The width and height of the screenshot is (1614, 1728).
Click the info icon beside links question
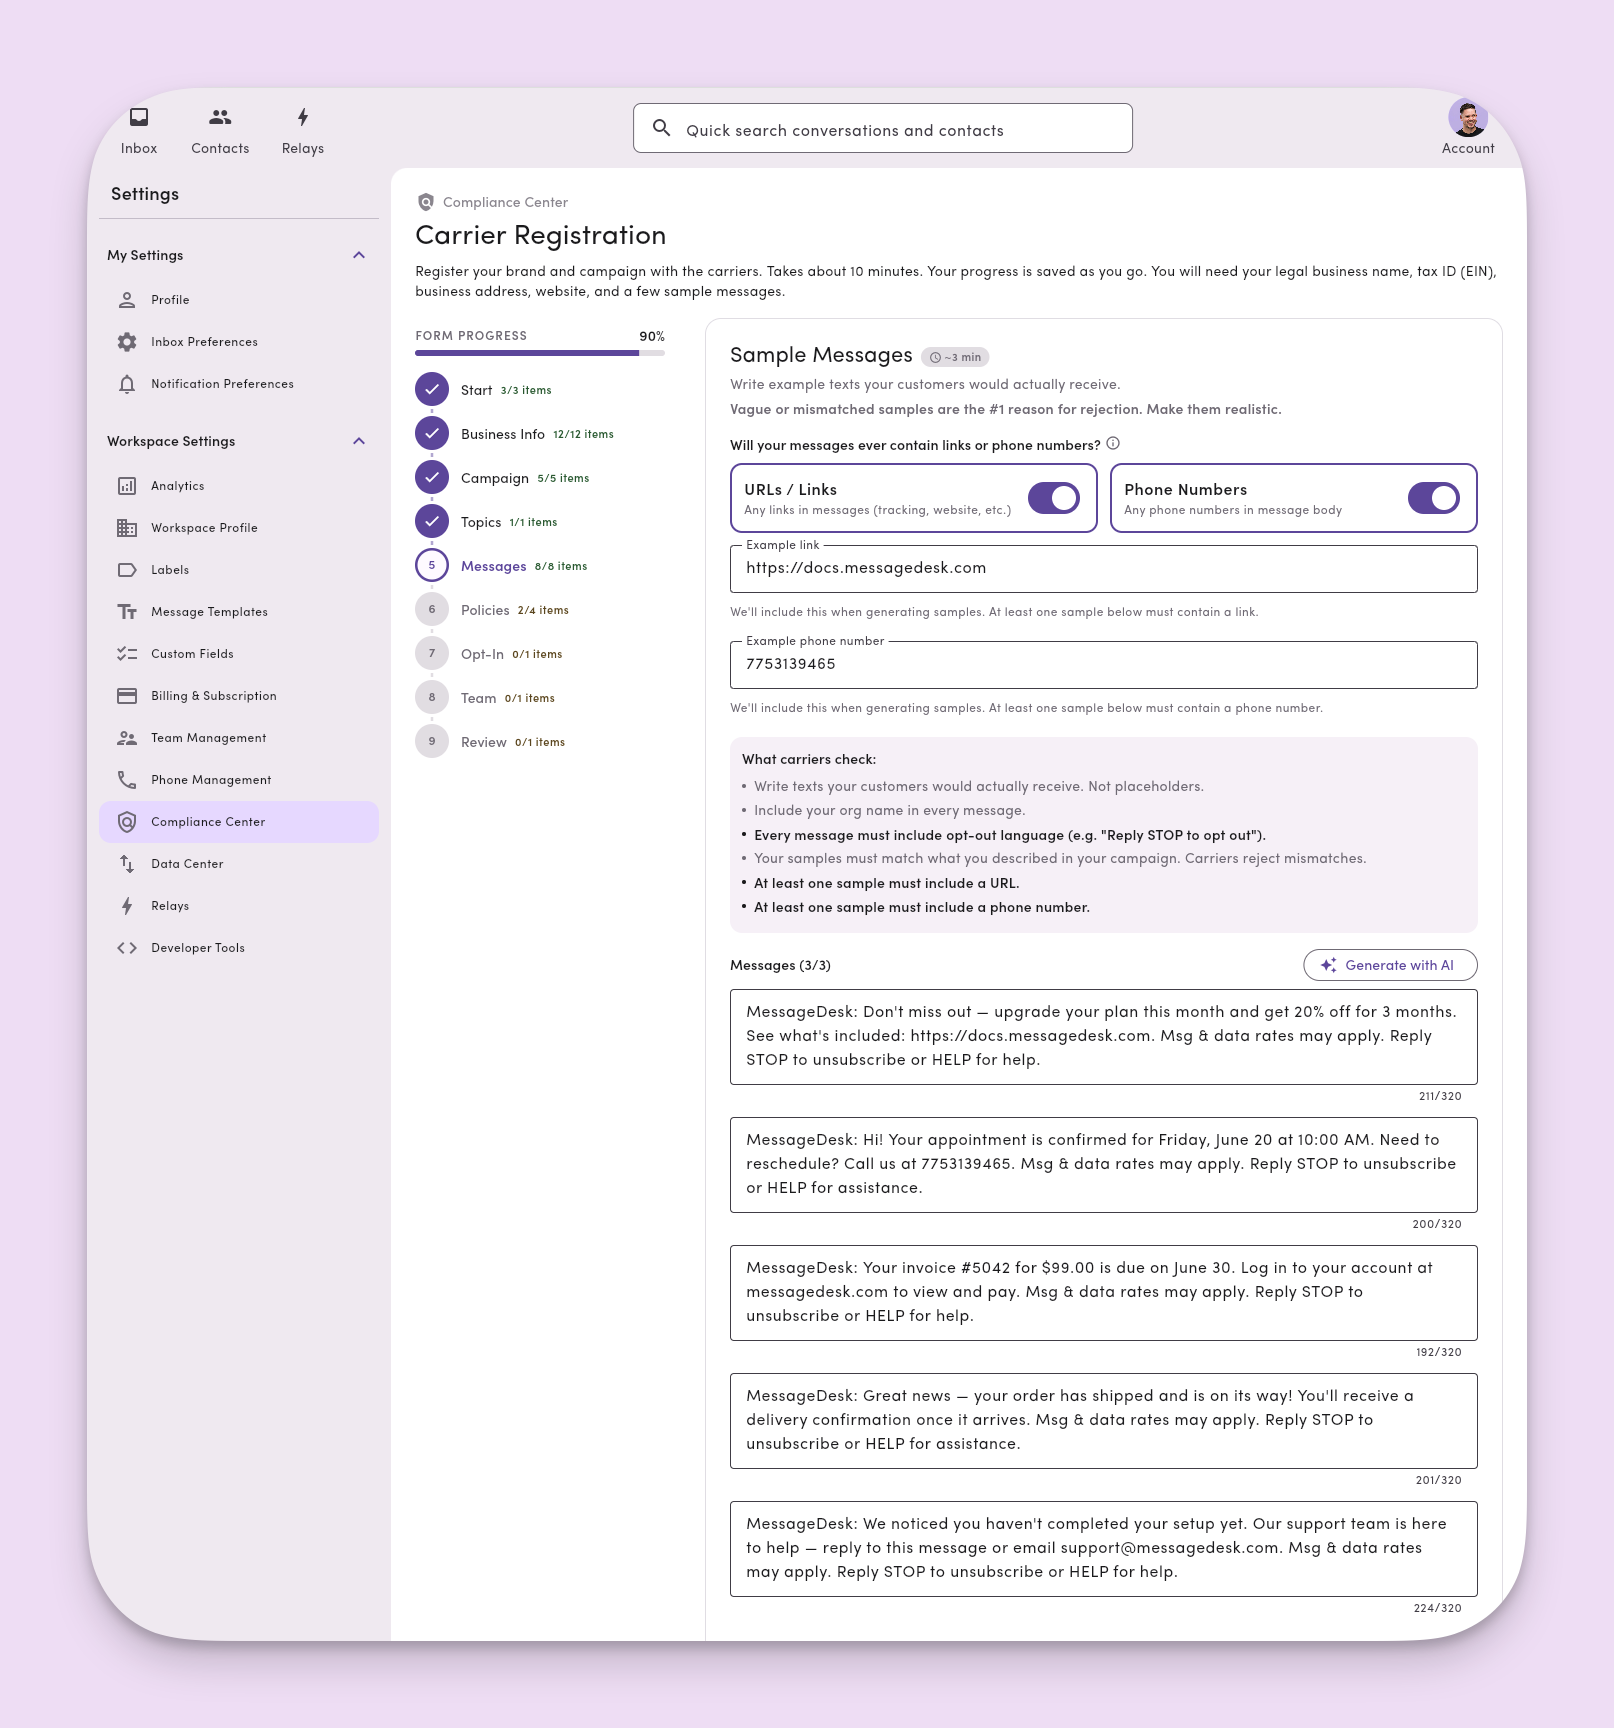coord(1113,443)
